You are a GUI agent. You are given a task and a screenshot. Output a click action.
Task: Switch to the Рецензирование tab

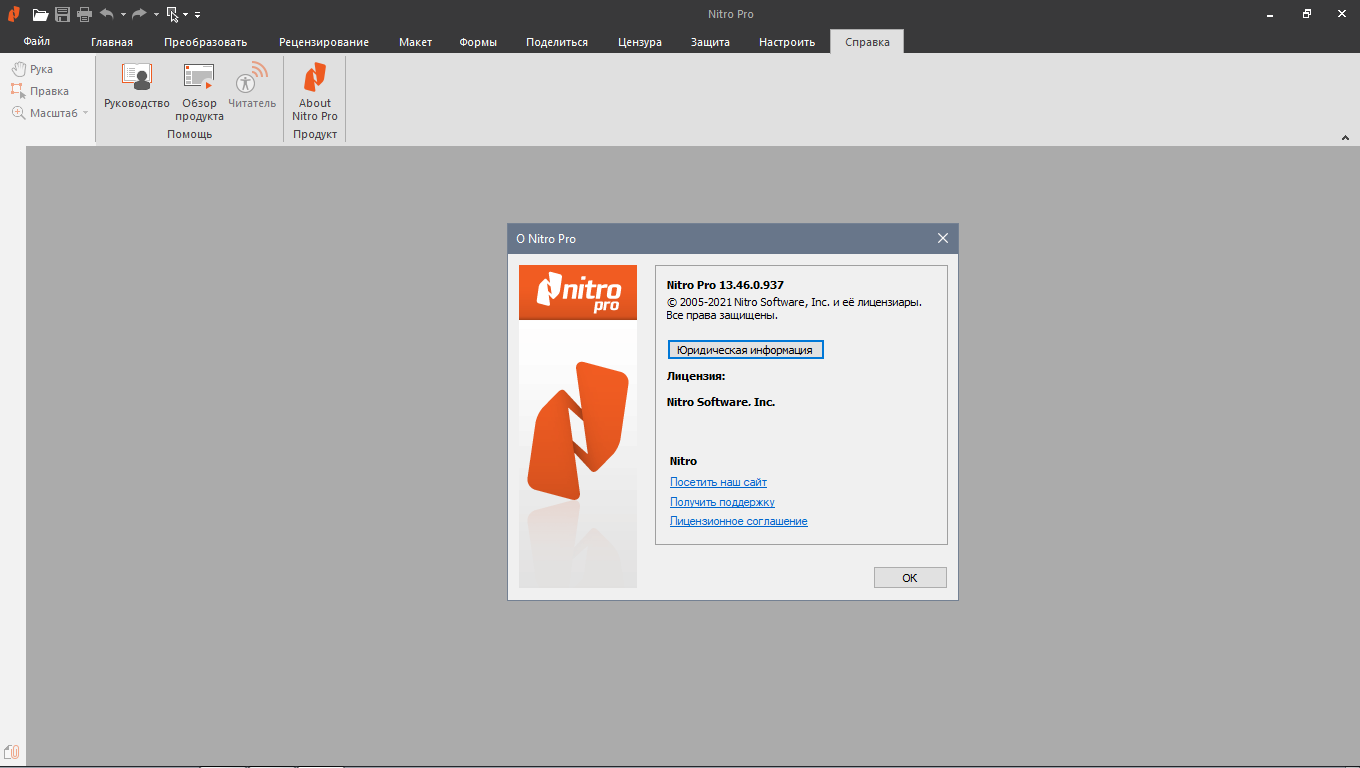coord(324,42)
